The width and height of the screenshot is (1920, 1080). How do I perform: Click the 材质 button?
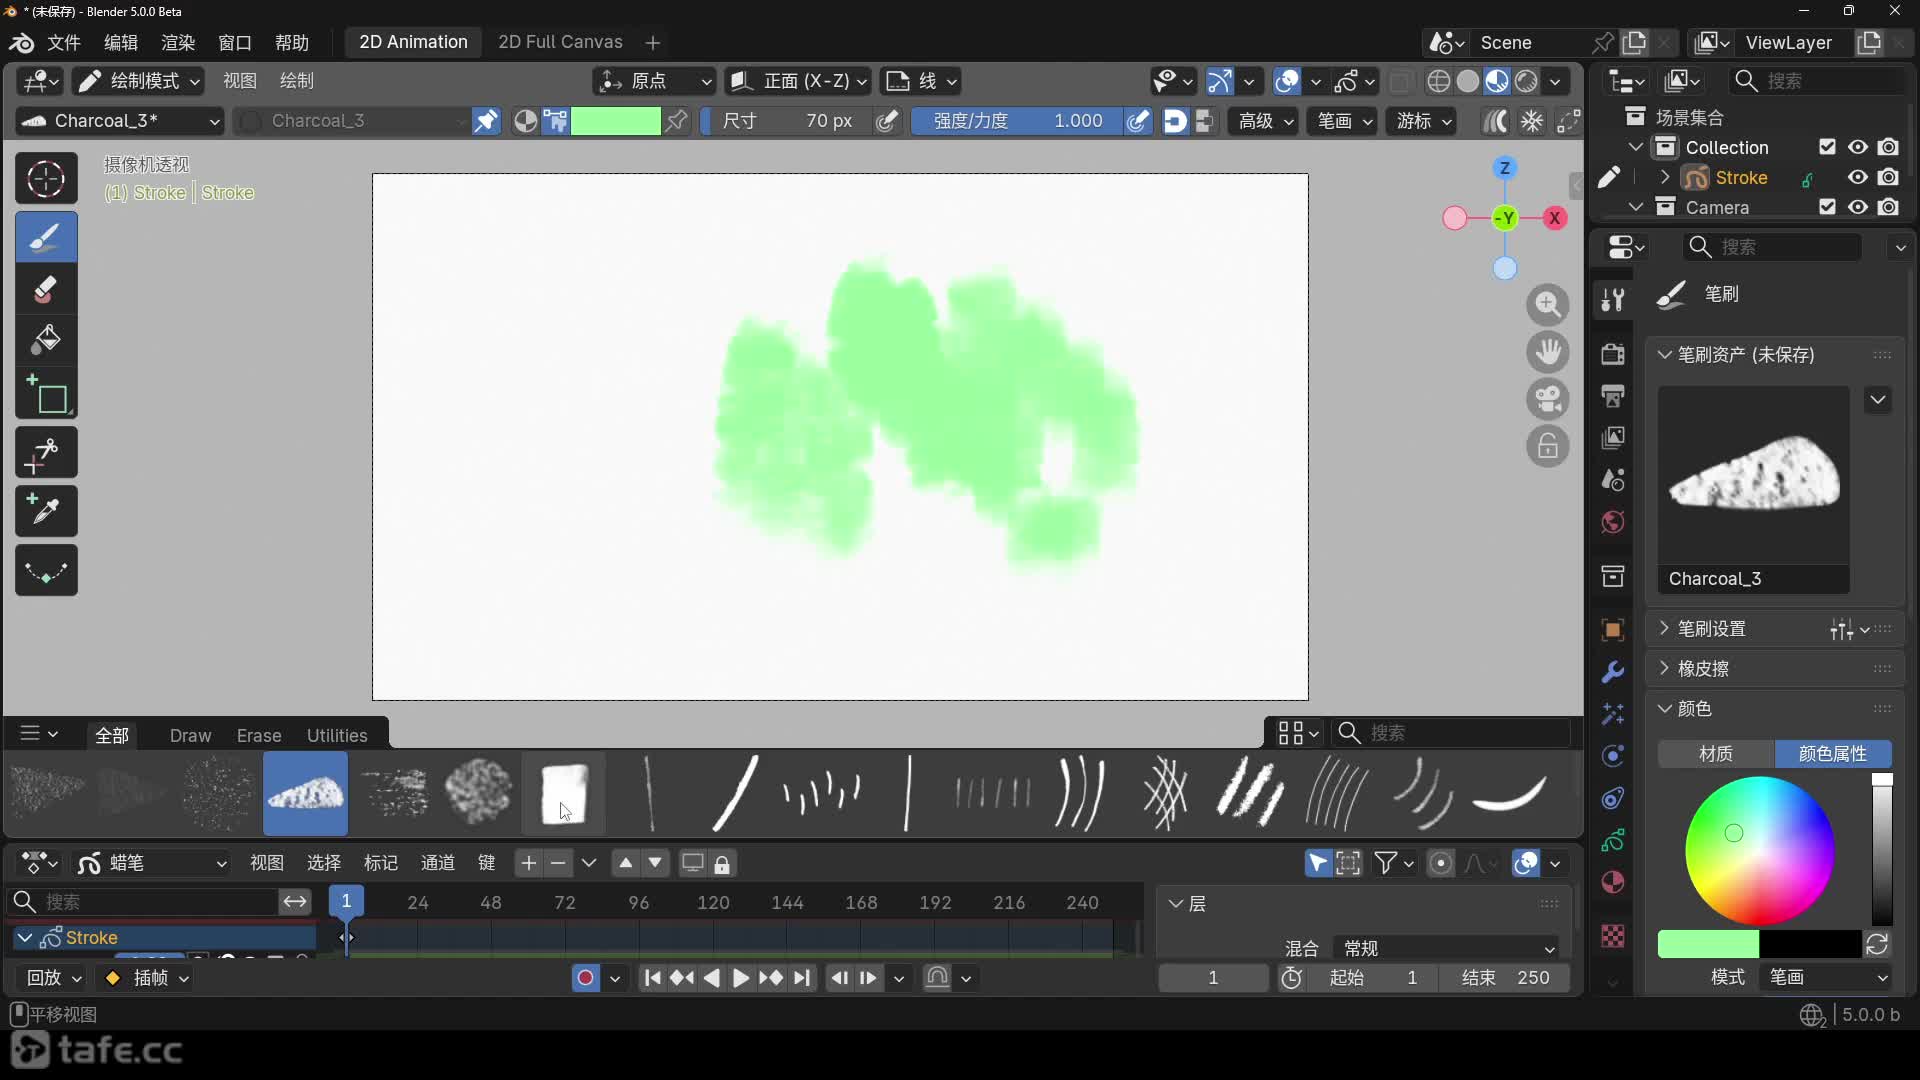click(1716, 754)
